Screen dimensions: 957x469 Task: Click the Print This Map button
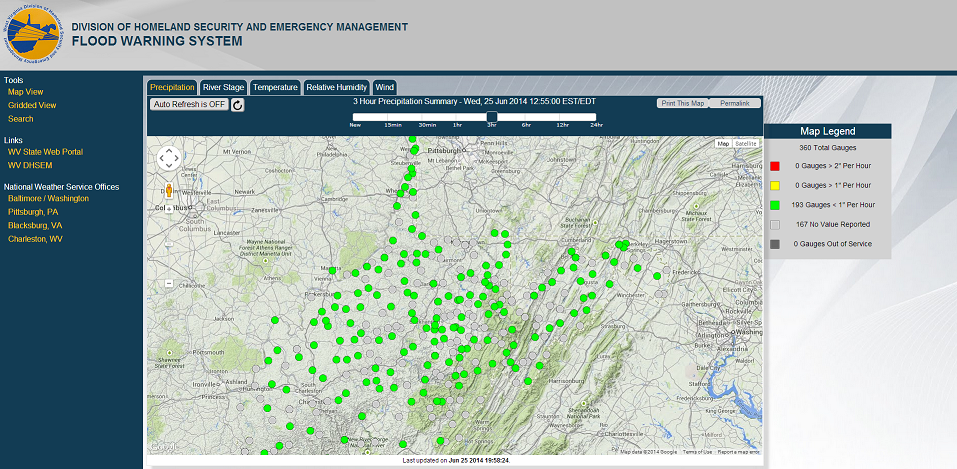click(683, 103)
